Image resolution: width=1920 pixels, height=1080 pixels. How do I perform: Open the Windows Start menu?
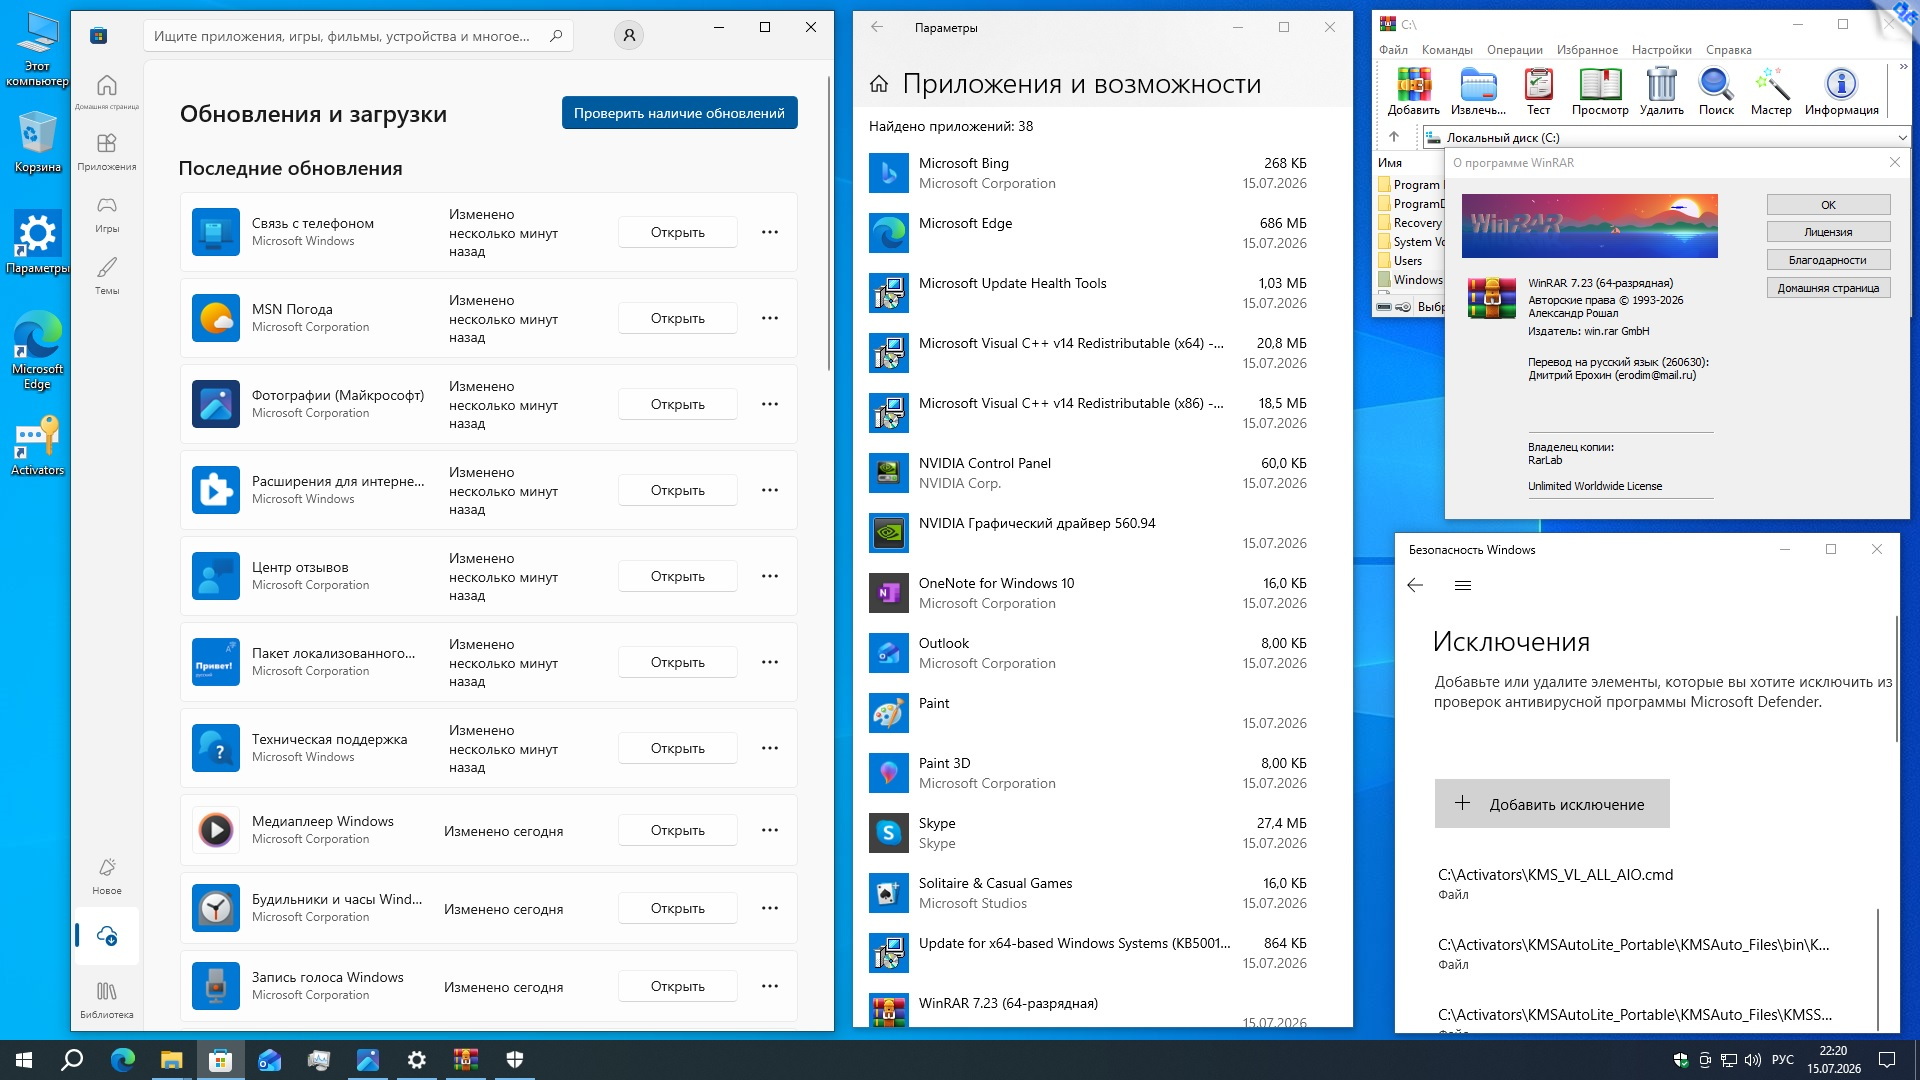click(24, 1060)
